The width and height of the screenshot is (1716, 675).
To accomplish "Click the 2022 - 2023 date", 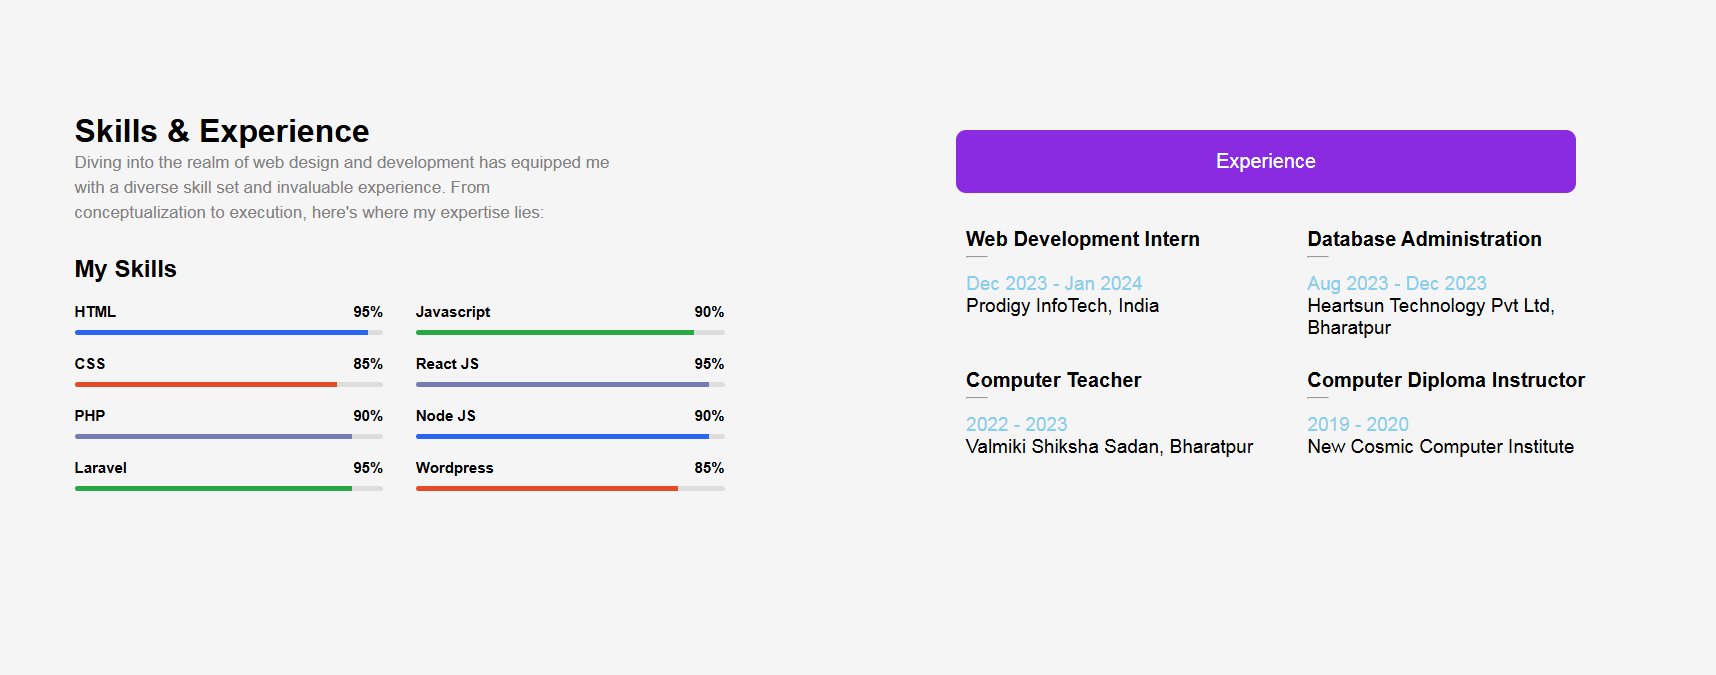I will coord(1016,424).
